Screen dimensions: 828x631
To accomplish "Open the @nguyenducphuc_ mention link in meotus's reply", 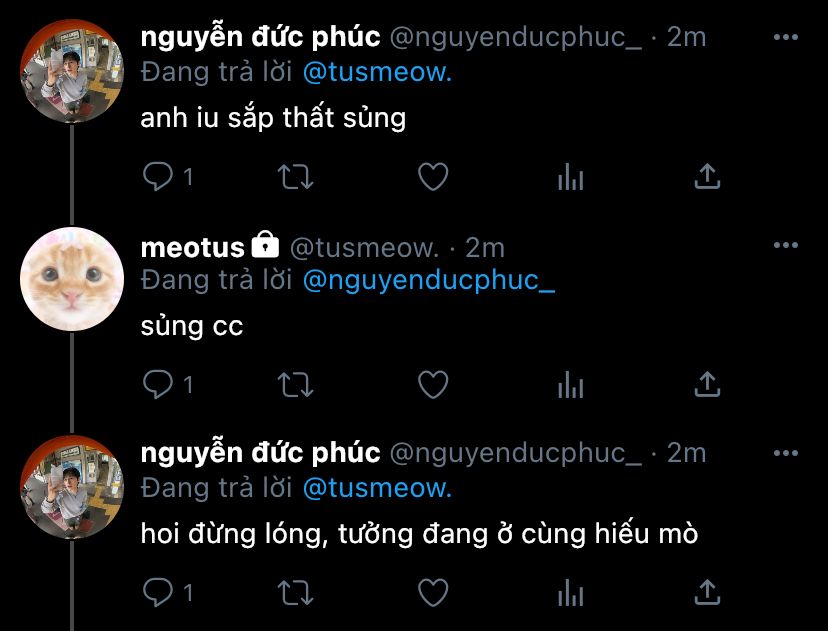I will coord(428,280).
